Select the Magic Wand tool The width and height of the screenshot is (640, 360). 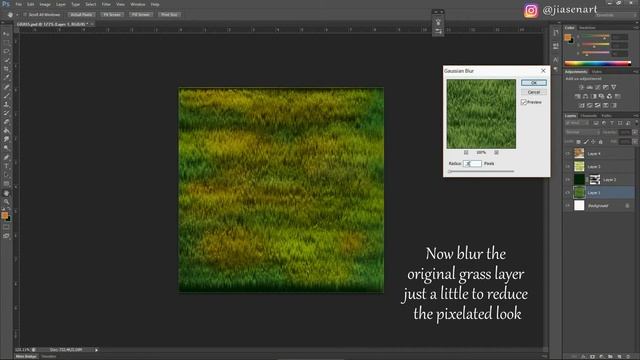click(x=6, y=60)
